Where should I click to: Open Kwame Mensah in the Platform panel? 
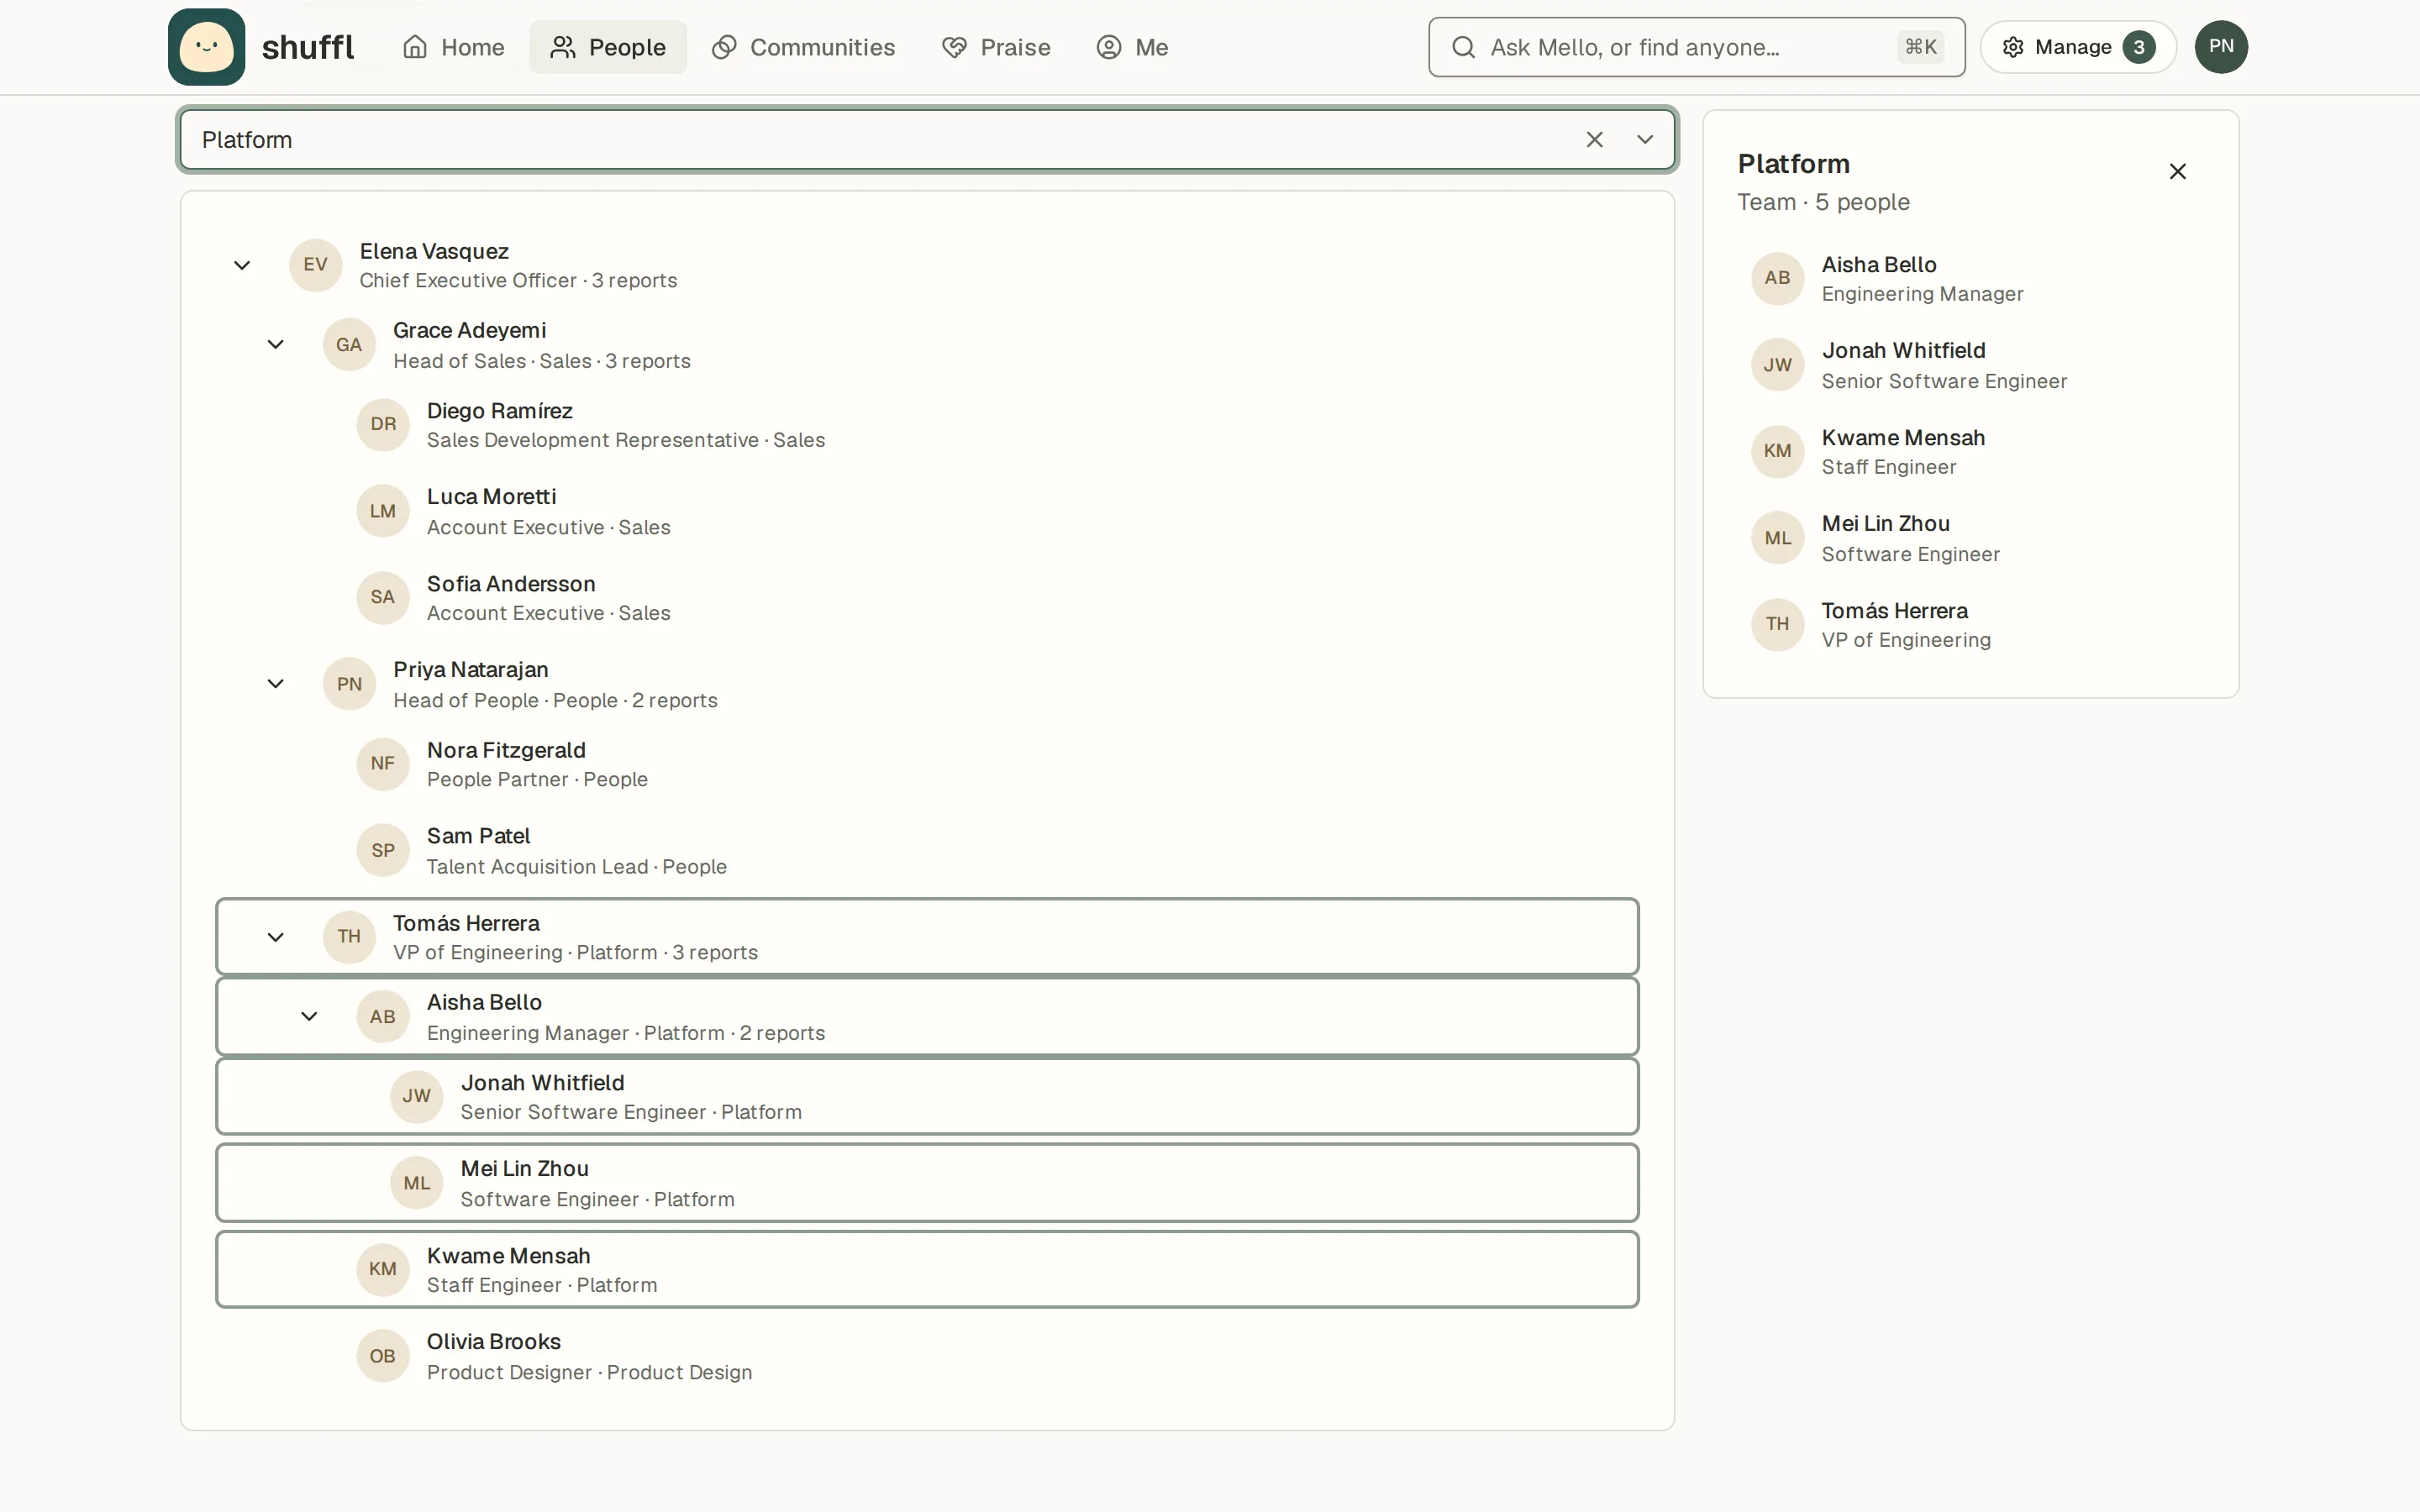coord(1970,451)
